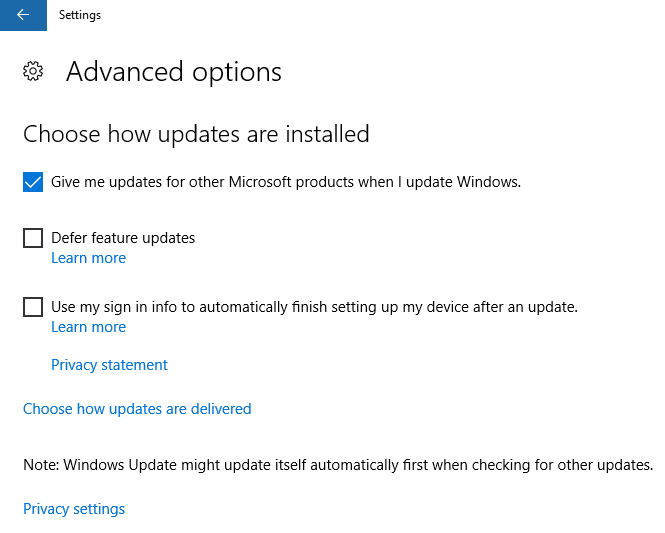Click the Windows Update note paragraph

338,465
